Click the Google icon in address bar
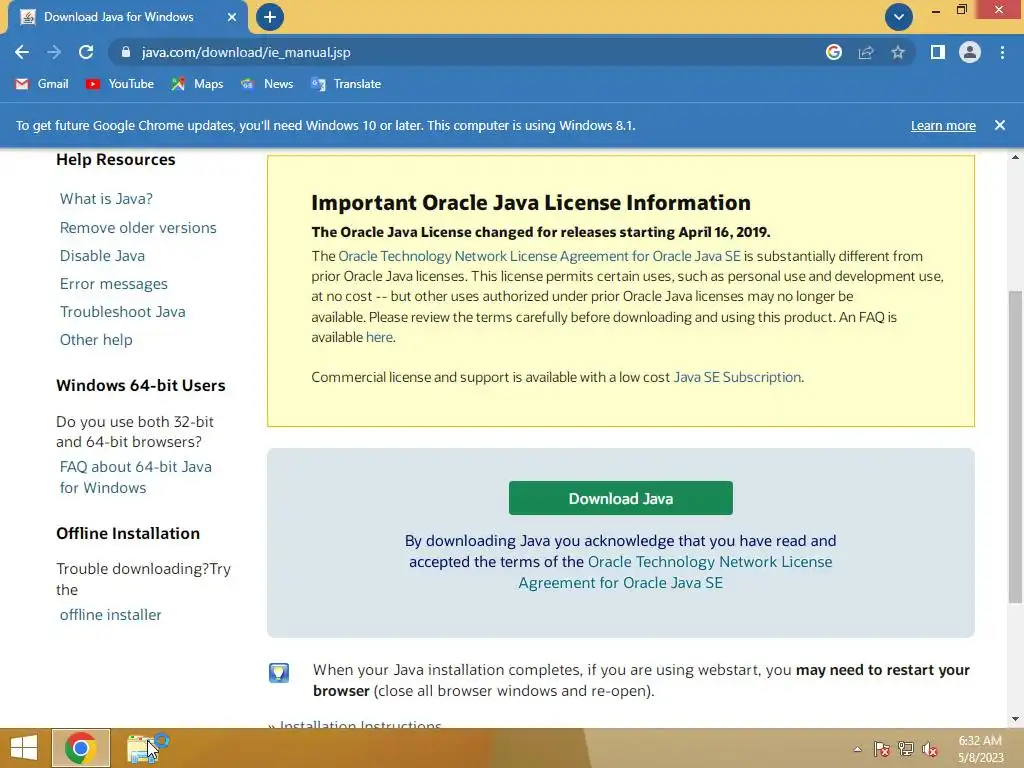Screen dimensions: 1024x768 (833, 52)
